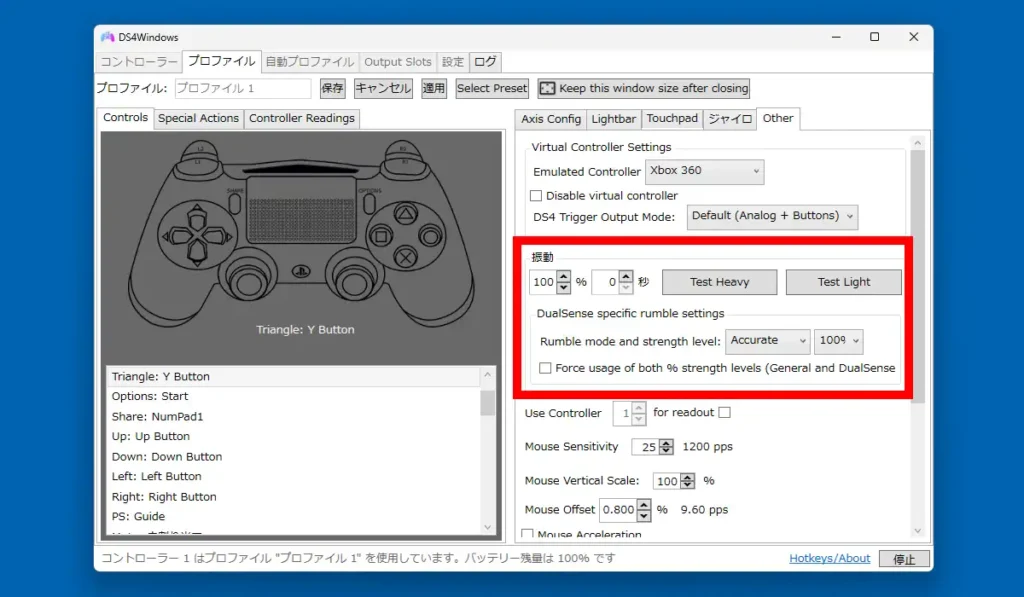Increase Mouse Sensitivity spinner
The height and width of the screenshot is (597, 1024).
666,443
